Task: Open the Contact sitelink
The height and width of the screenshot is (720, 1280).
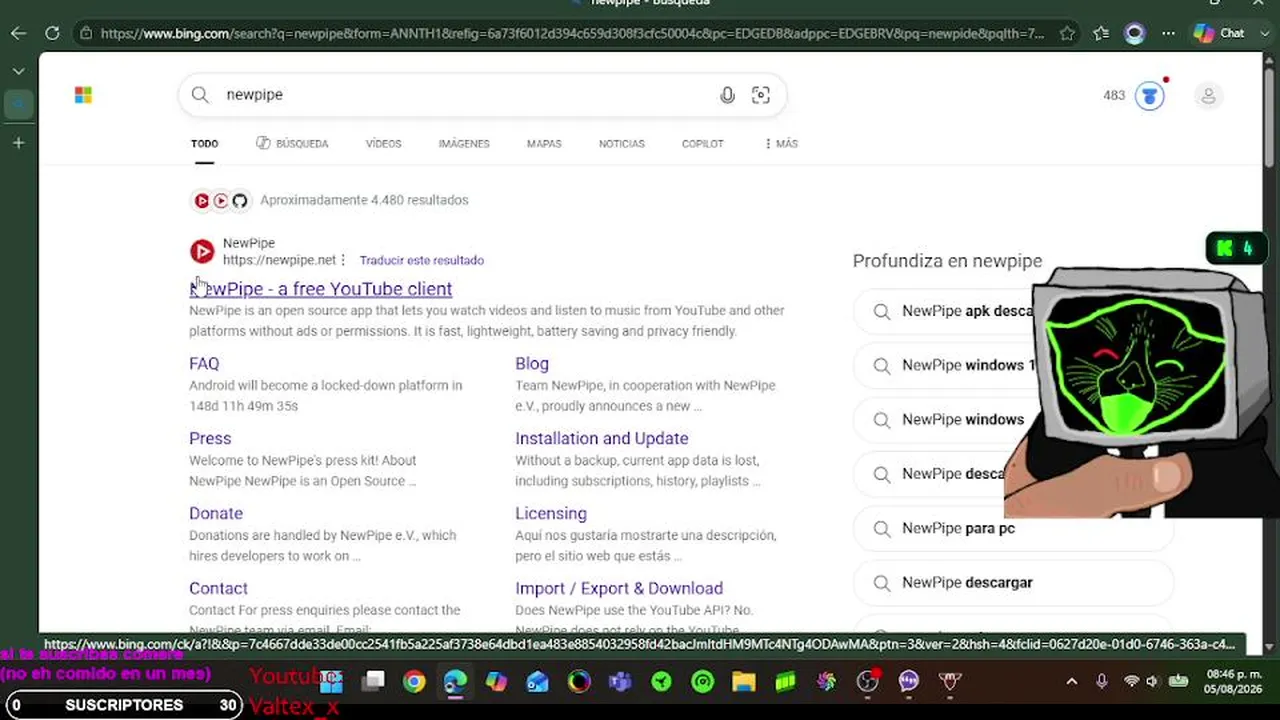Action: coord(218,589)
